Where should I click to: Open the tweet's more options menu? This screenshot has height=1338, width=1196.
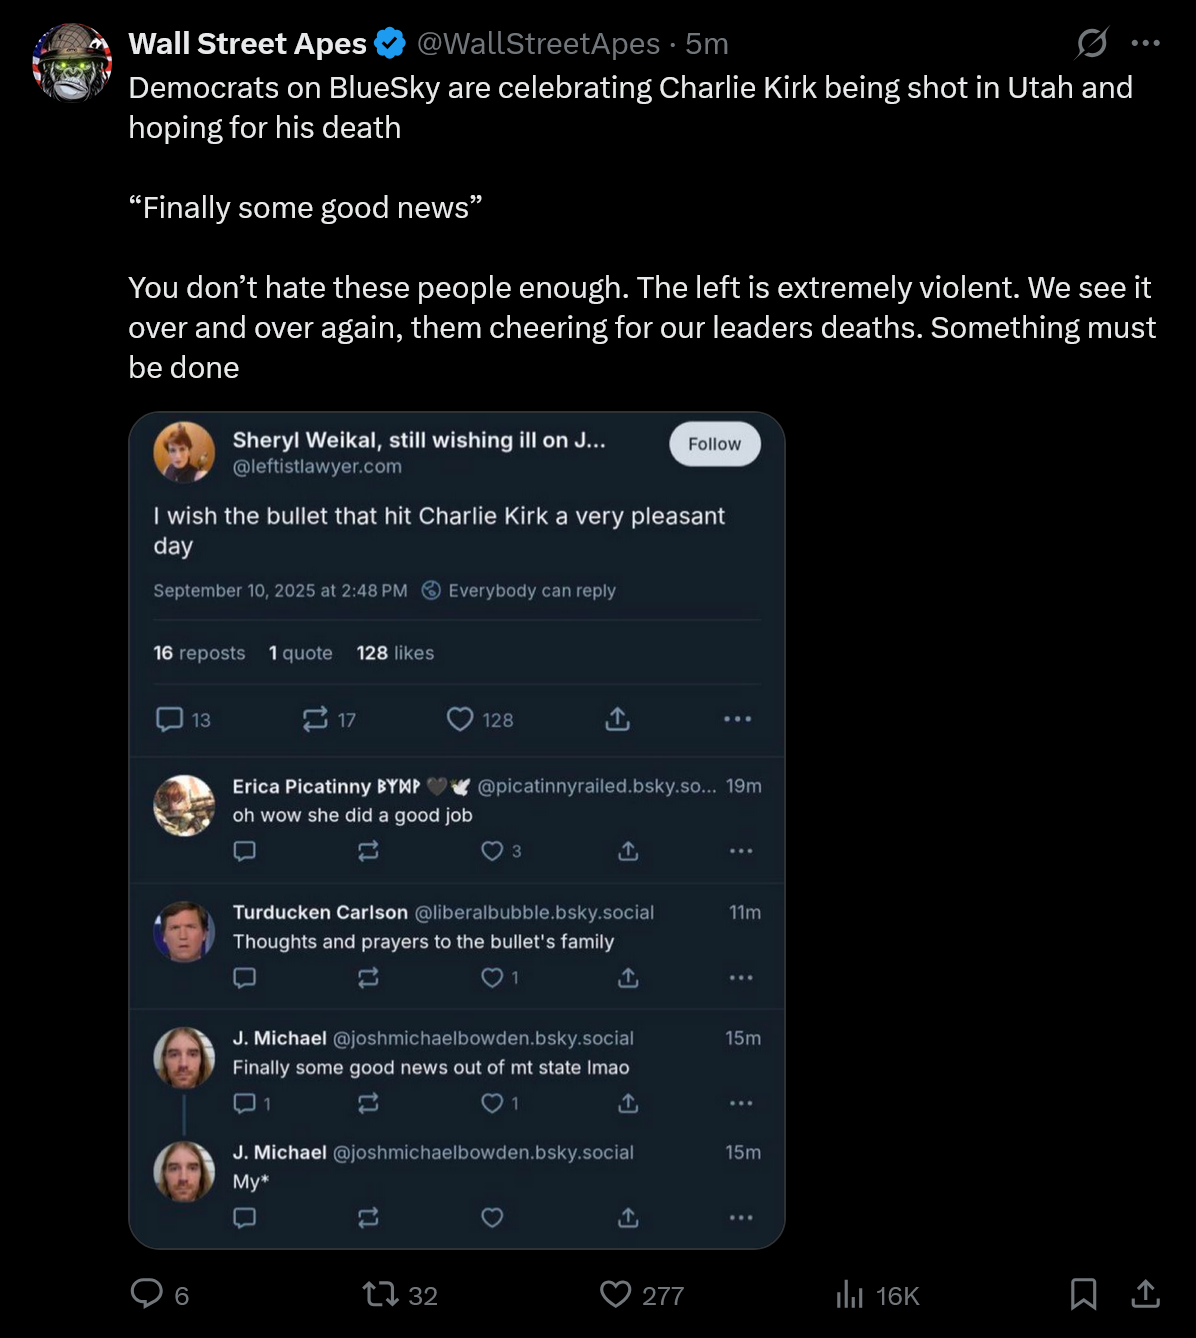1145,43
